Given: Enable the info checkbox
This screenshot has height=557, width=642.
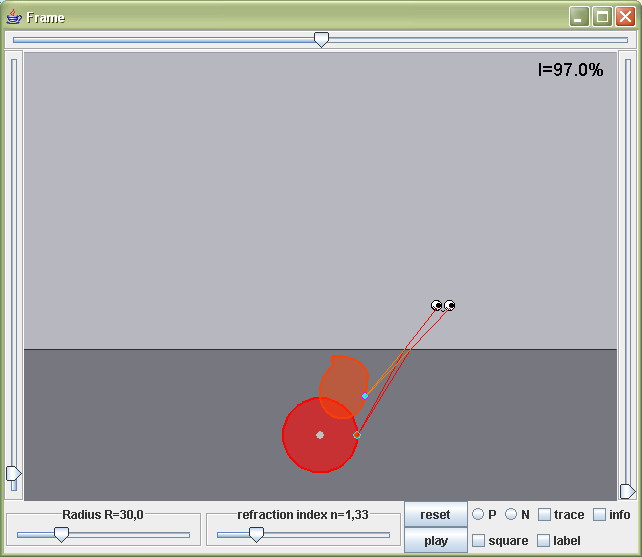Looking at the screenshot, I should [x=599, y=514].
